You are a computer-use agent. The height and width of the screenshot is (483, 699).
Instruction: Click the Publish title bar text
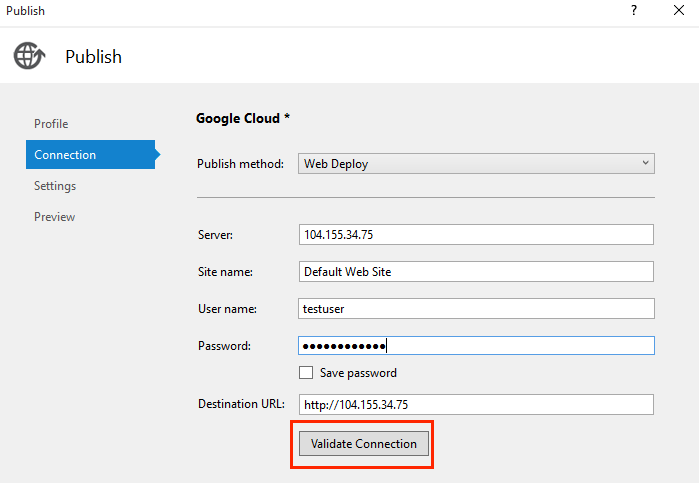coord(25,11)
